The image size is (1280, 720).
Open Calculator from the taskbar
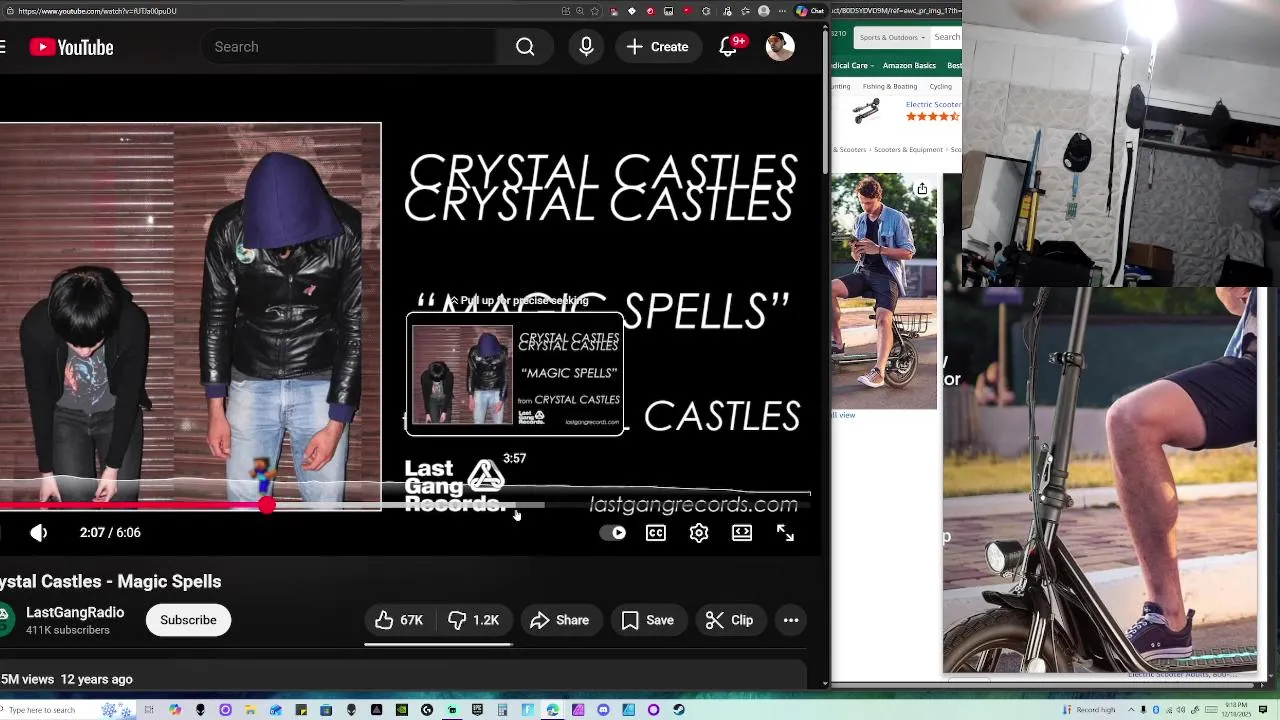click(x=502, y=710)
